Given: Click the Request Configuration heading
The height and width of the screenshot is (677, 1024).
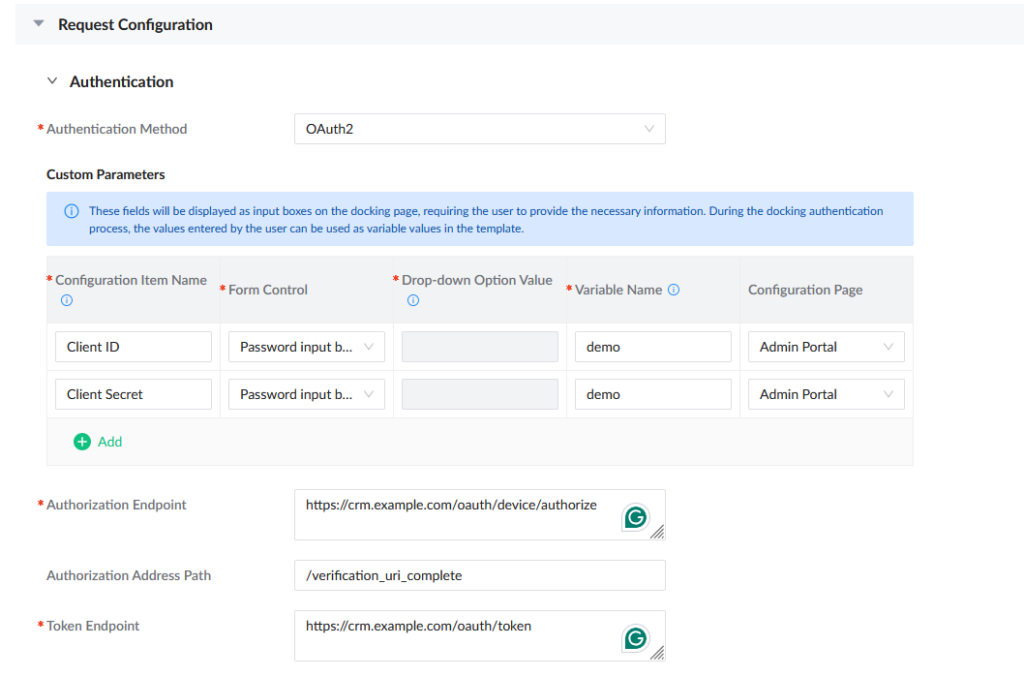Looking at the screenshot, I should coord(135,25).
